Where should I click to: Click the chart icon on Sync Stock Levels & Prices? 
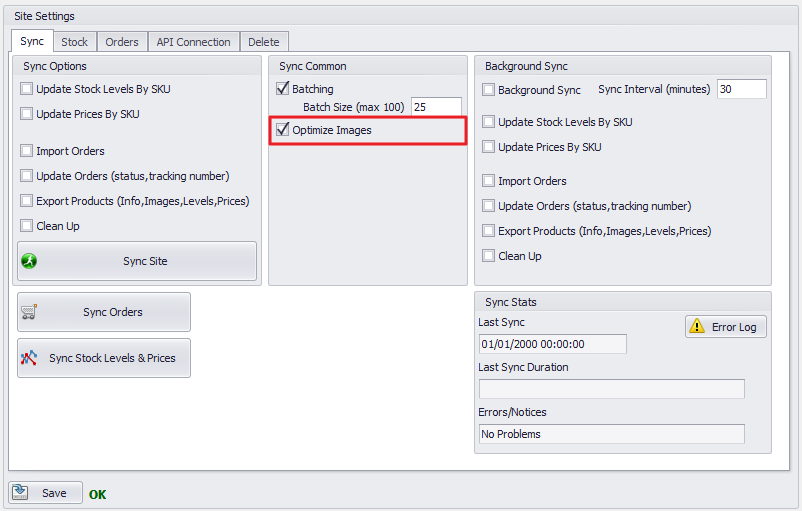point(29,358)
